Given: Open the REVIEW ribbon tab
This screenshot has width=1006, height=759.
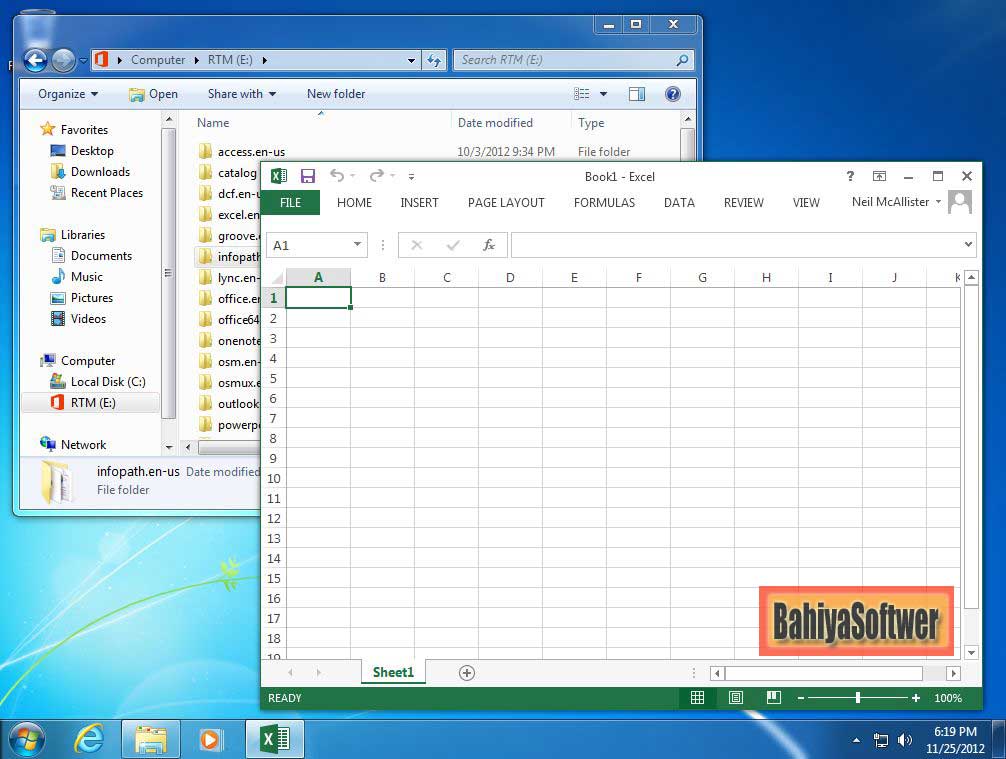Looking at the screenshot, I should pos(744,203).
